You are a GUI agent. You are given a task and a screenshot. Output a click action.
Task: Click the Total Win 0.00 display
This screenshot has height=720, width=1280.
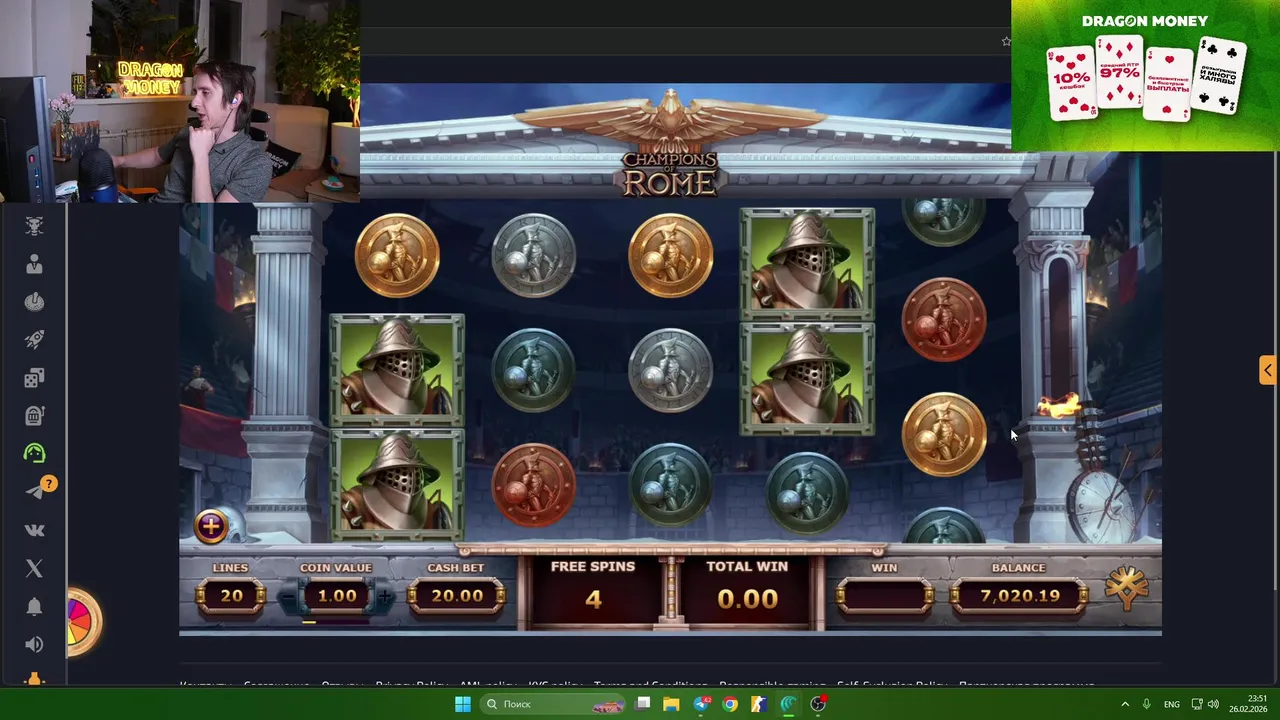click(747, 599)
